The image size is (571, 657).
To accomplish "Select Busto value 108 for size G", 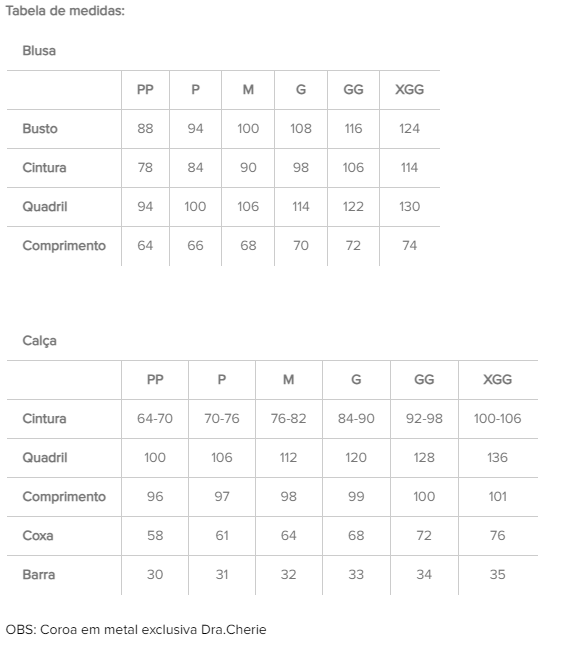I will [301, 129].
